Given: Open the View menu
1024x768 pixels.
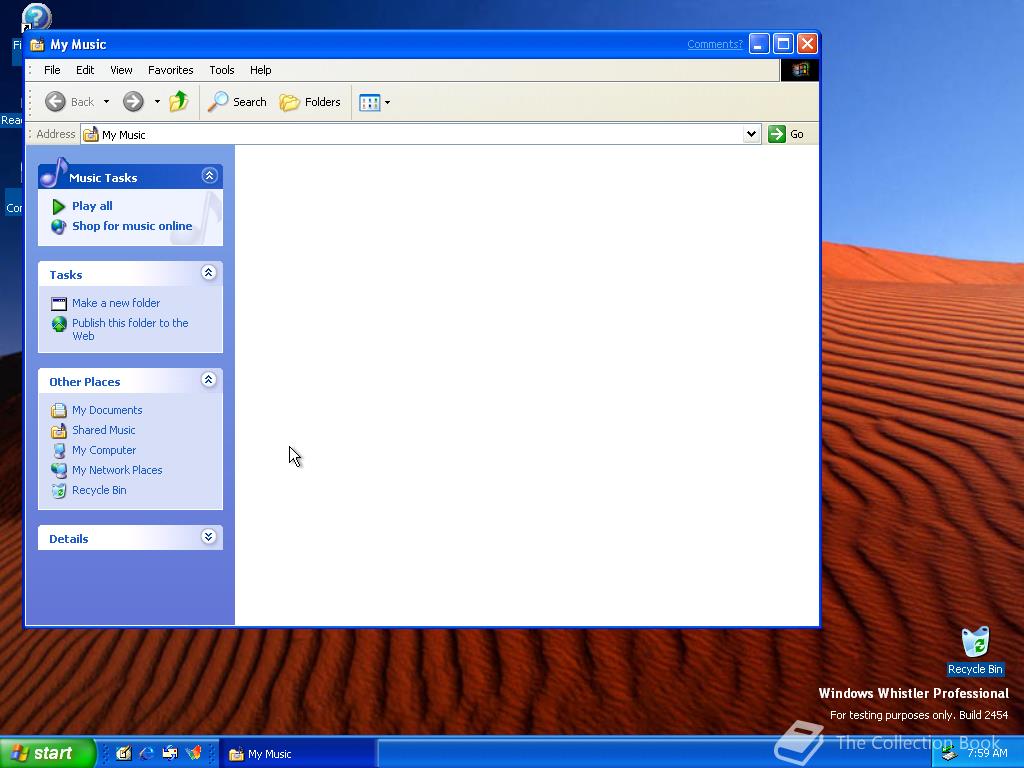Looking at the screenshot, I should [121, 70].
